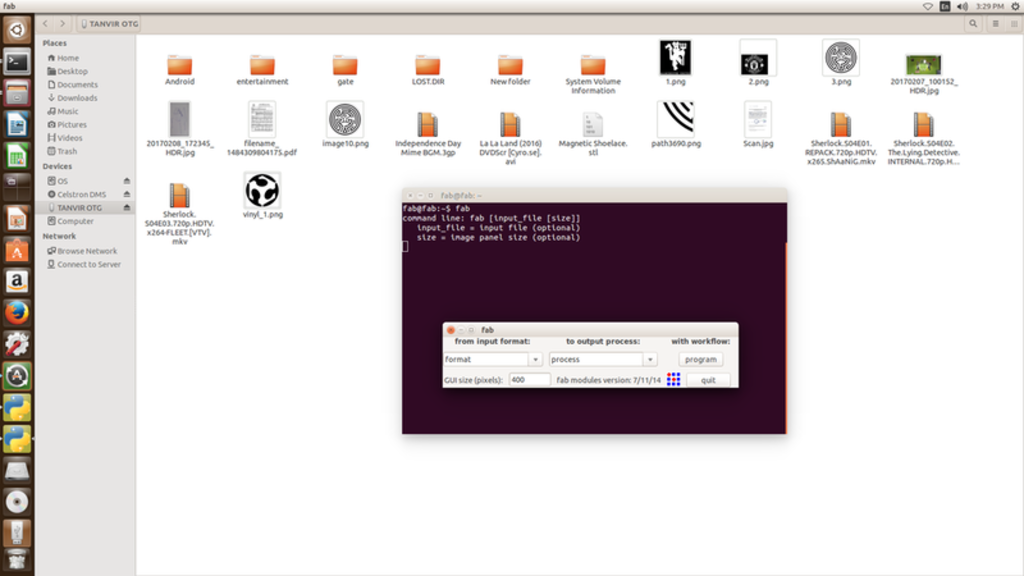Go forward in file manager
This screenshot has width=1024, height=576.
coord(62,24)
